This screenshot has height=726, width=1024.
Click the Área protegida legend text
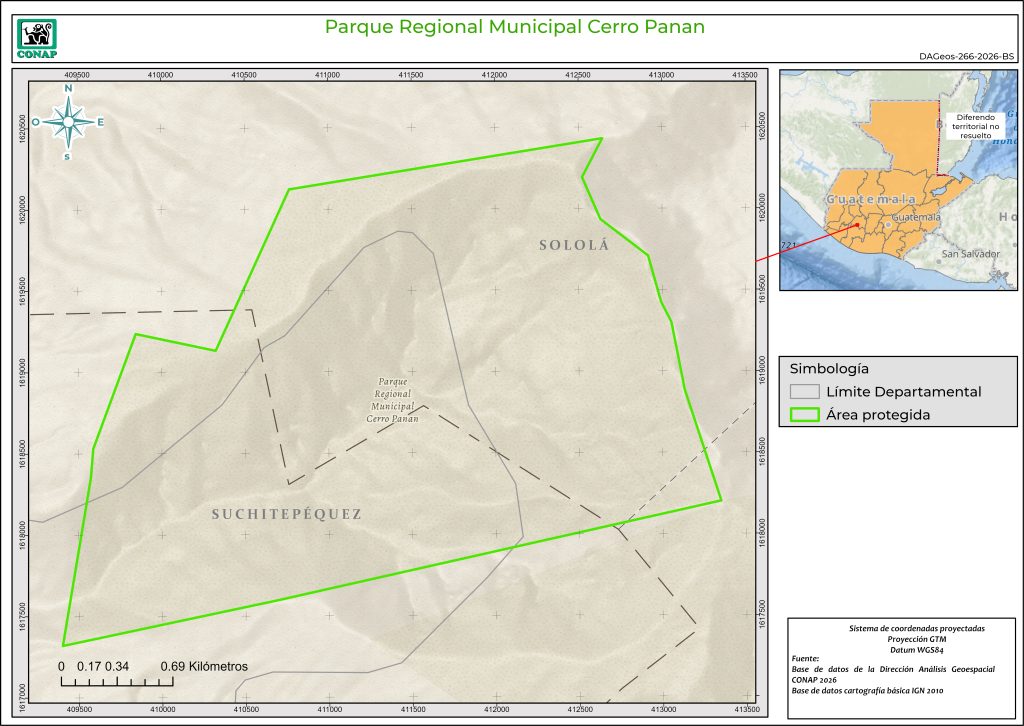tap(878, 415)
